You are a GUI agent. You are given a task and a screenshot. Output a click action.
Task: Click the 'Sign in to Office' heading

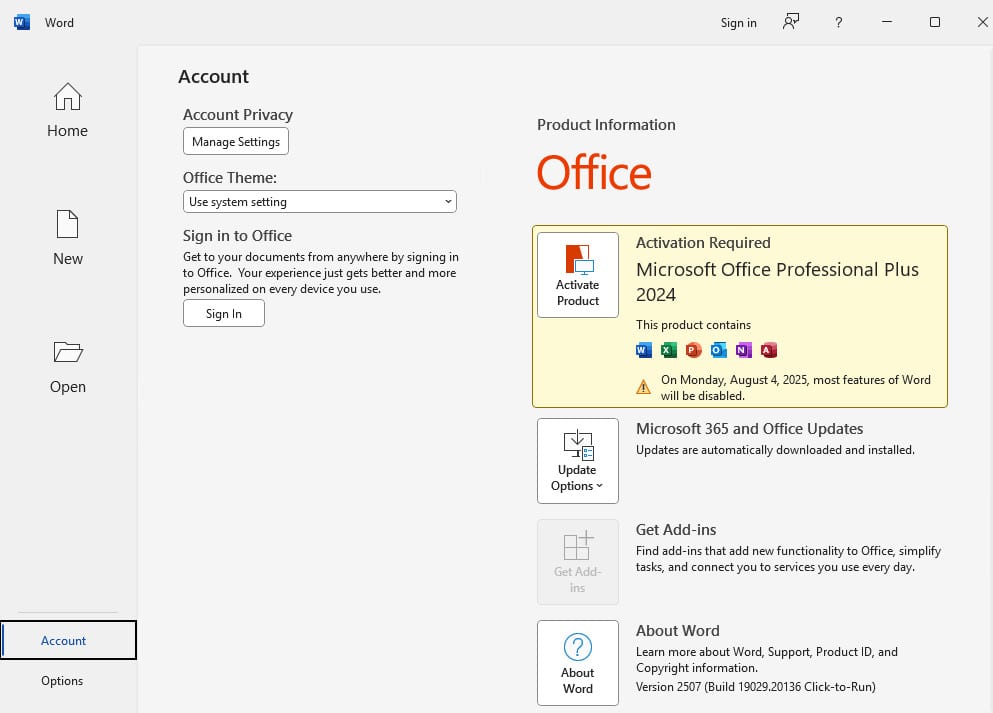pos(237,236)
